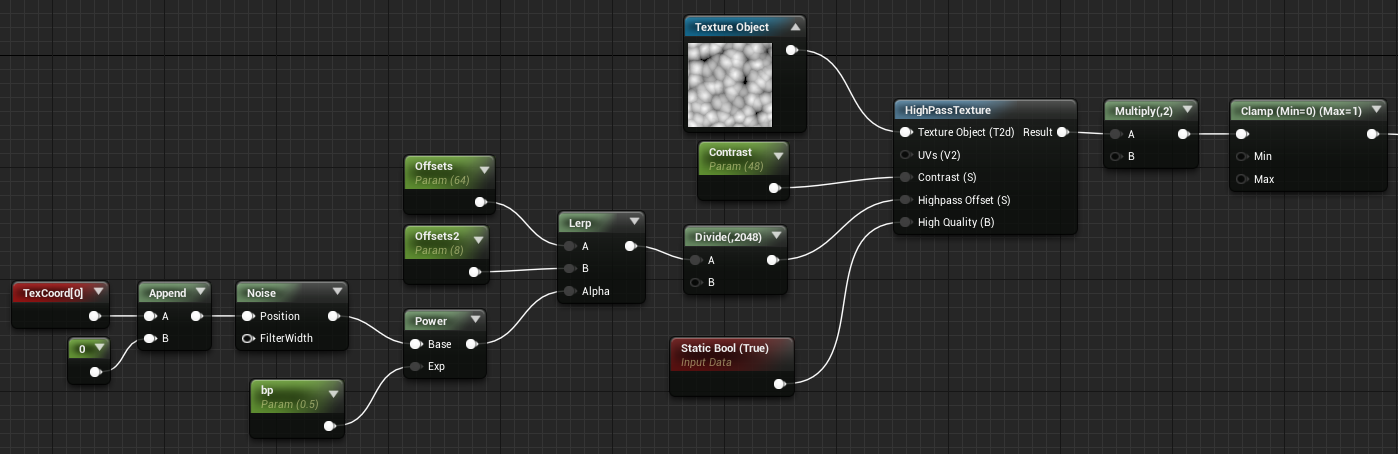Viewport: 1398px width, 454px height.
Task: Expand the Append node arrow
Action: (201, 293)
